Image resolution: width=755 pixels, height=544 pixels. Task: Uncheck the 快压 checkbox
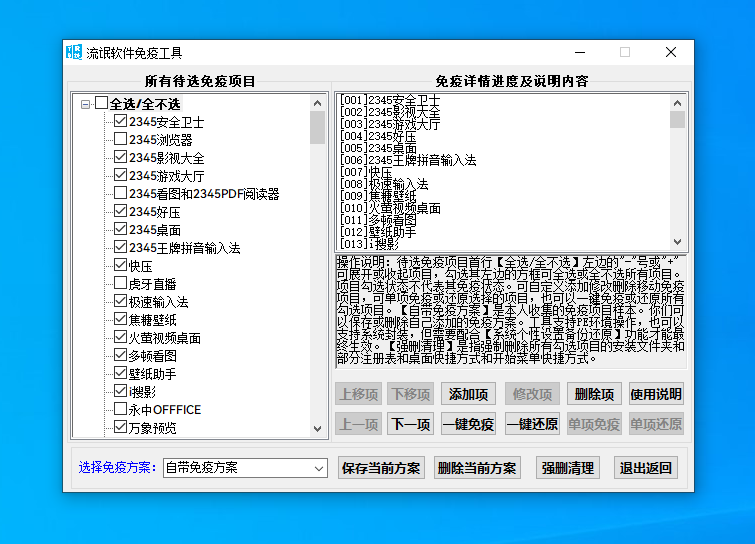(x=120, y=265)
